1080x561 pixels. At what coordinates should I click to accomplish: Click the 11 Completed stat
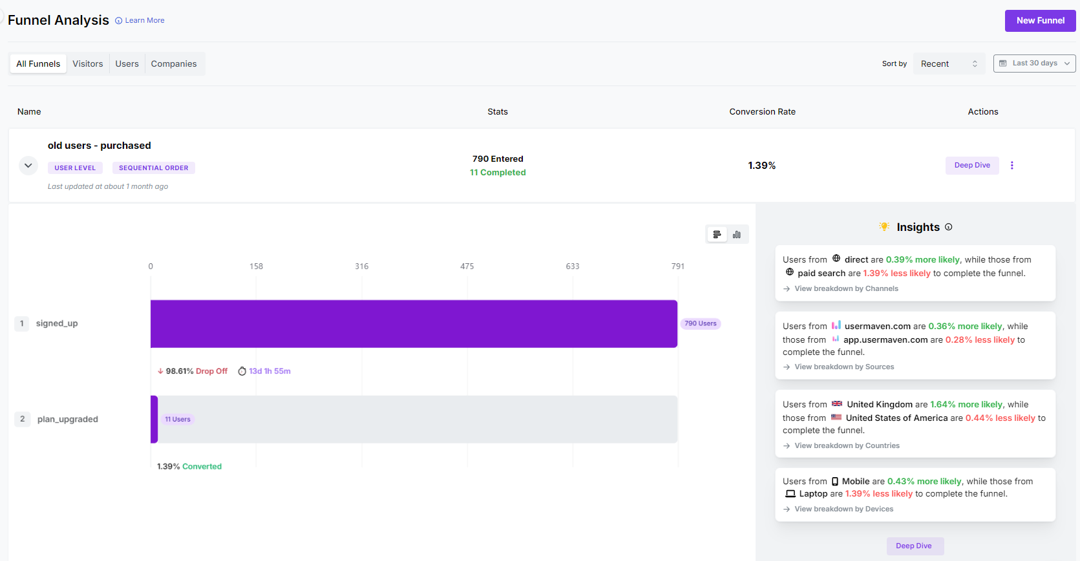[498, 172]
